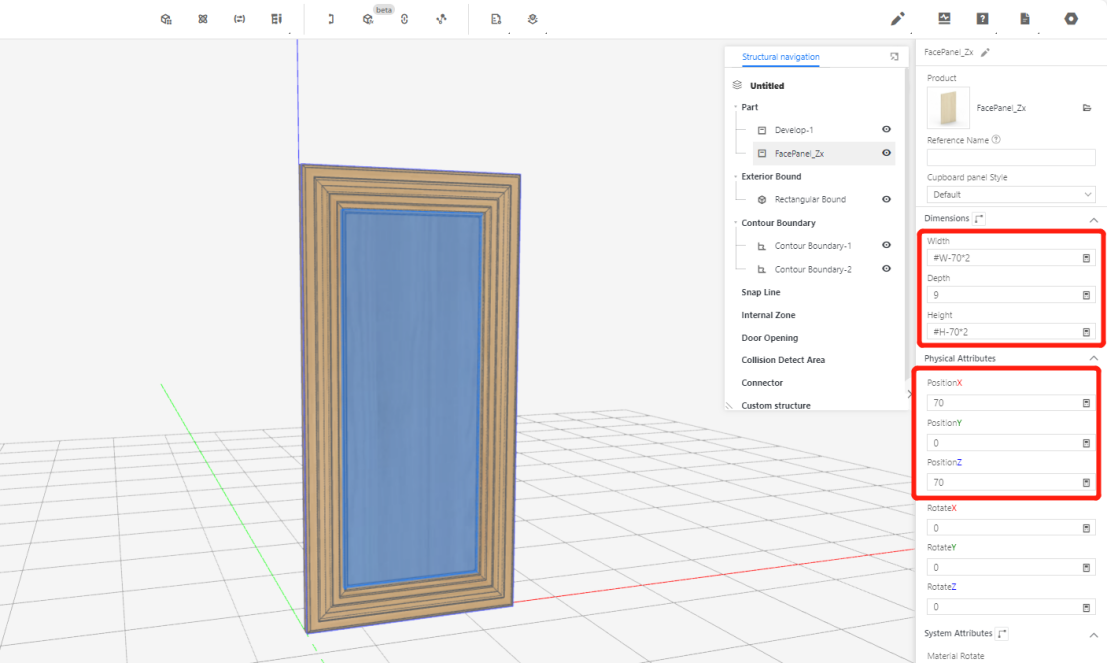
Task: Collapse the Physical Attributes section
Action: [x=1093, y=358]
